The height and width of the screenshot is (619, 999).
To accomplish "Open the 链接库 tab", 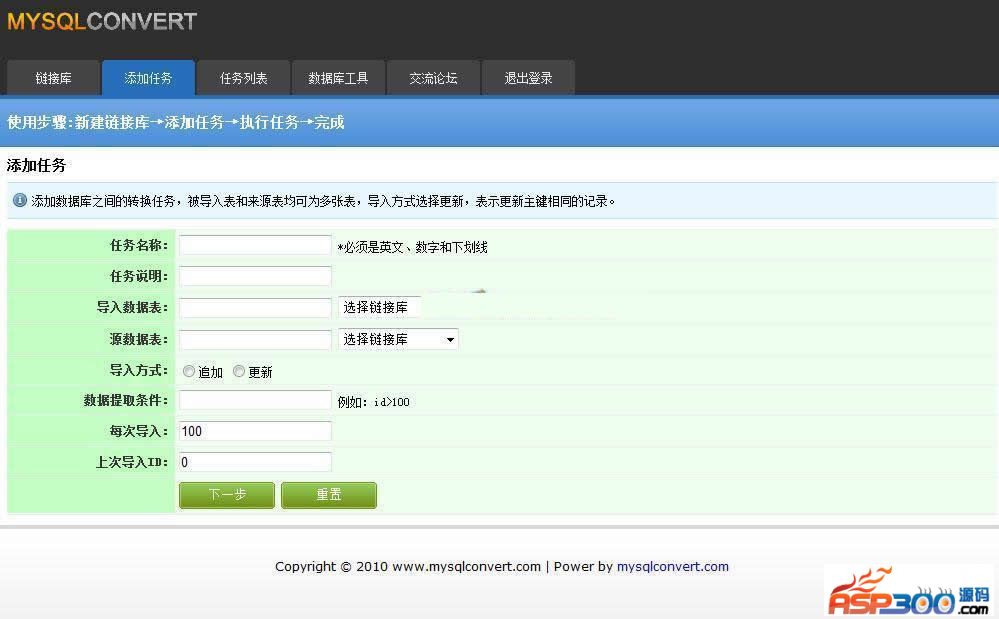I will 54,78.
